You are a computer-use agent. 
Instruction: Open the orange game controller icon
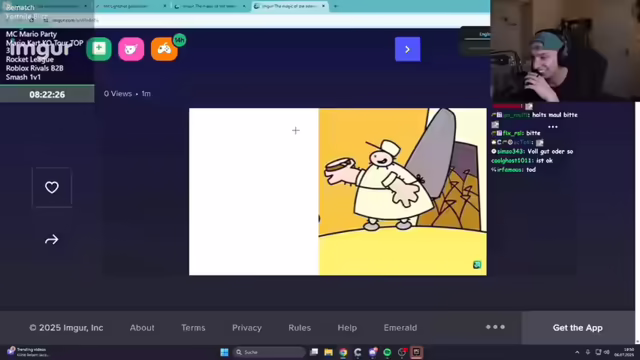click(x=164, y=49)
